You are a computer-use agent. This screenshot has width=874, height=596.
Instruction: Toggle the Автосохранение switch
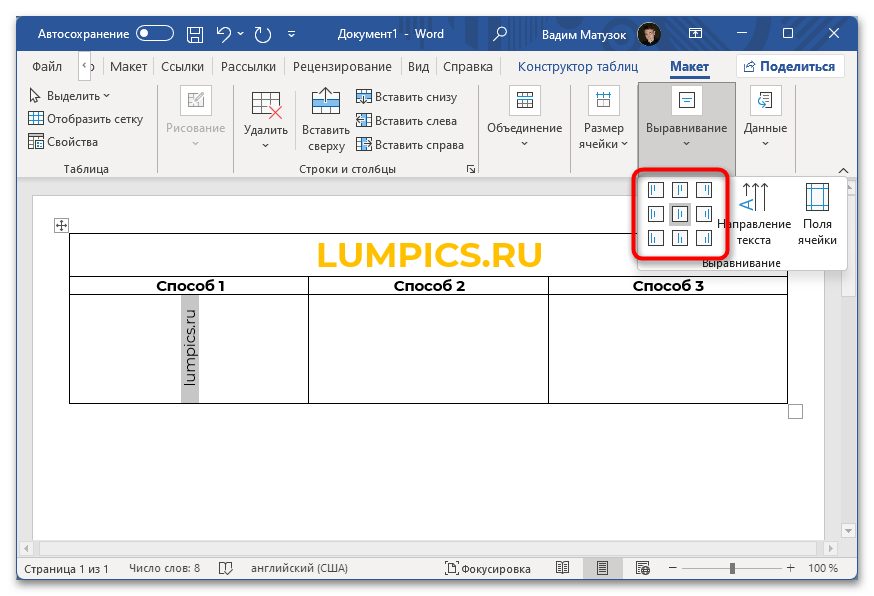click(155, 34)
